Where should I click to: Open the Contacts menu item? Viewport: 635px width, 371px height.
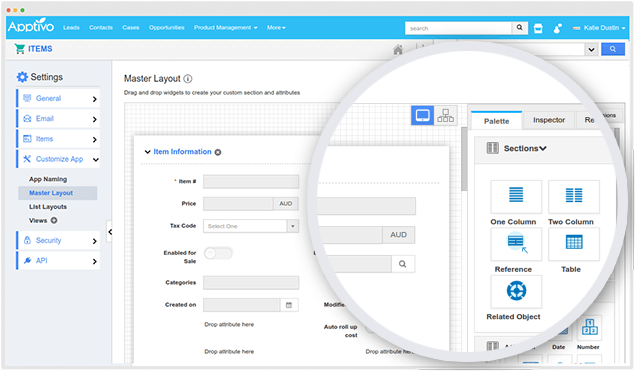[x=101, y=28]
